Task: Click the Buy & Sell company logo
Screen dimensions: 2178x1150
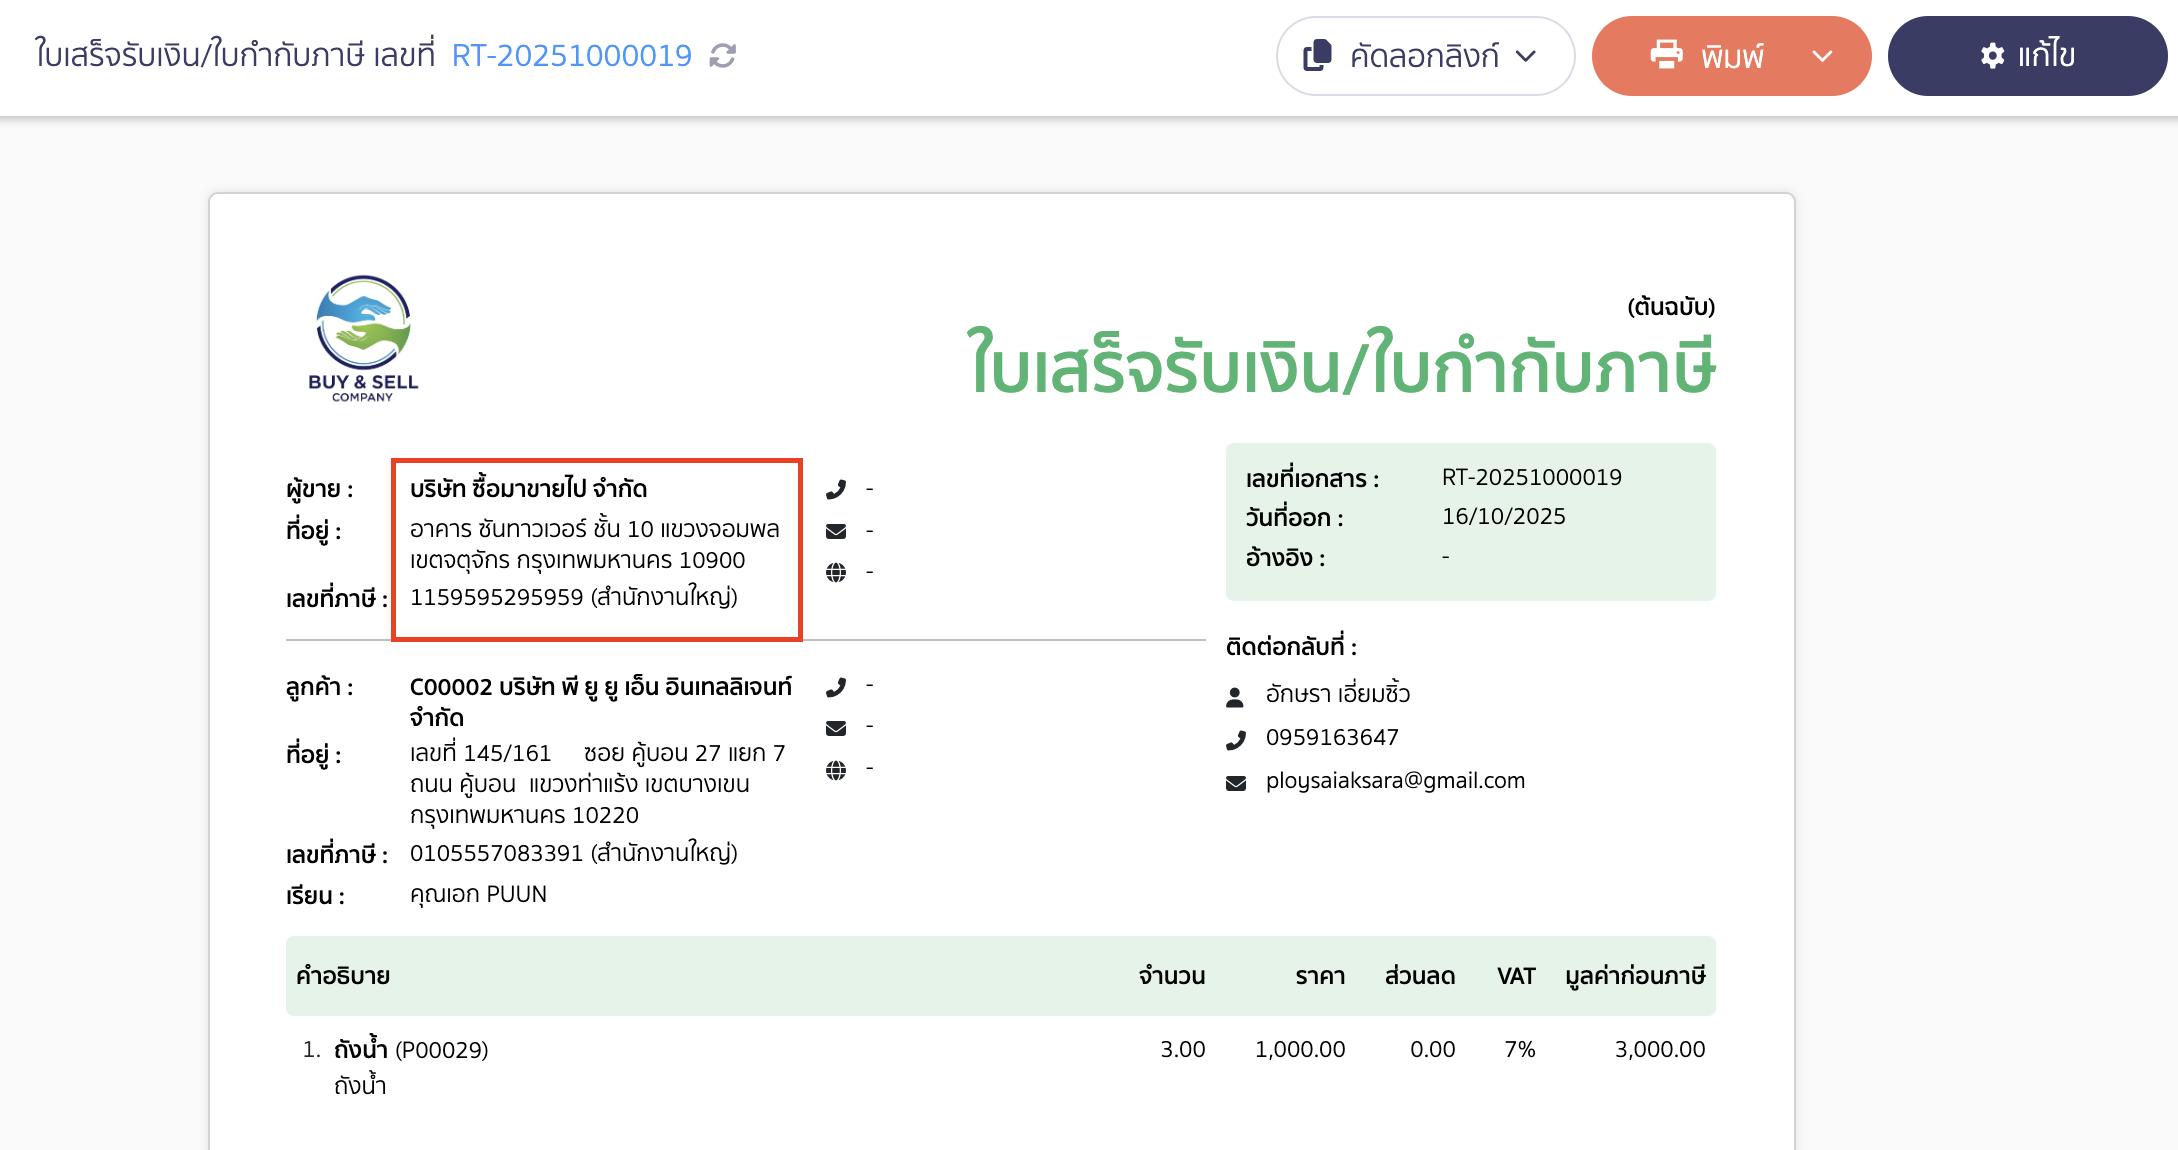Action: (x=363, y=339)
